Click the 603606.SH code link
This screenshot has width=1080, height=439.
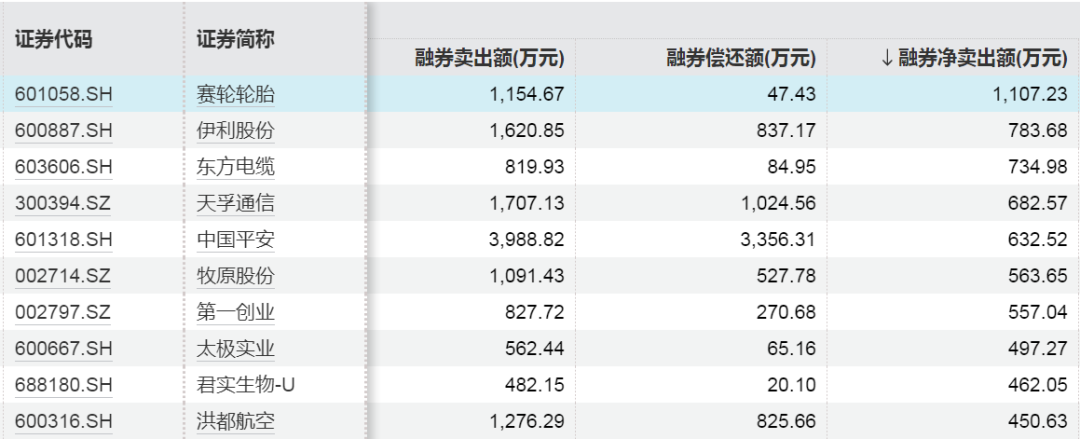tap(63, 167)
